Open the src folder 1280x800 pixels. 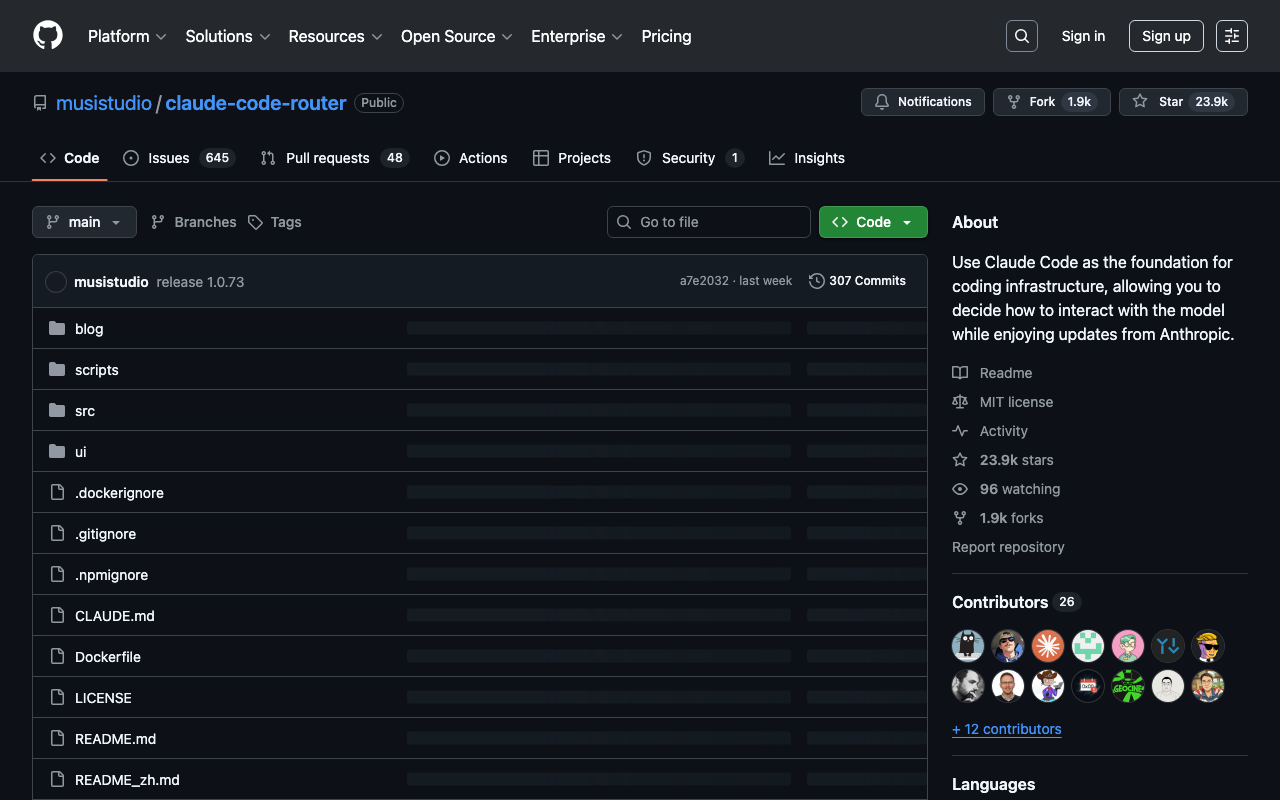click(85, 411)
